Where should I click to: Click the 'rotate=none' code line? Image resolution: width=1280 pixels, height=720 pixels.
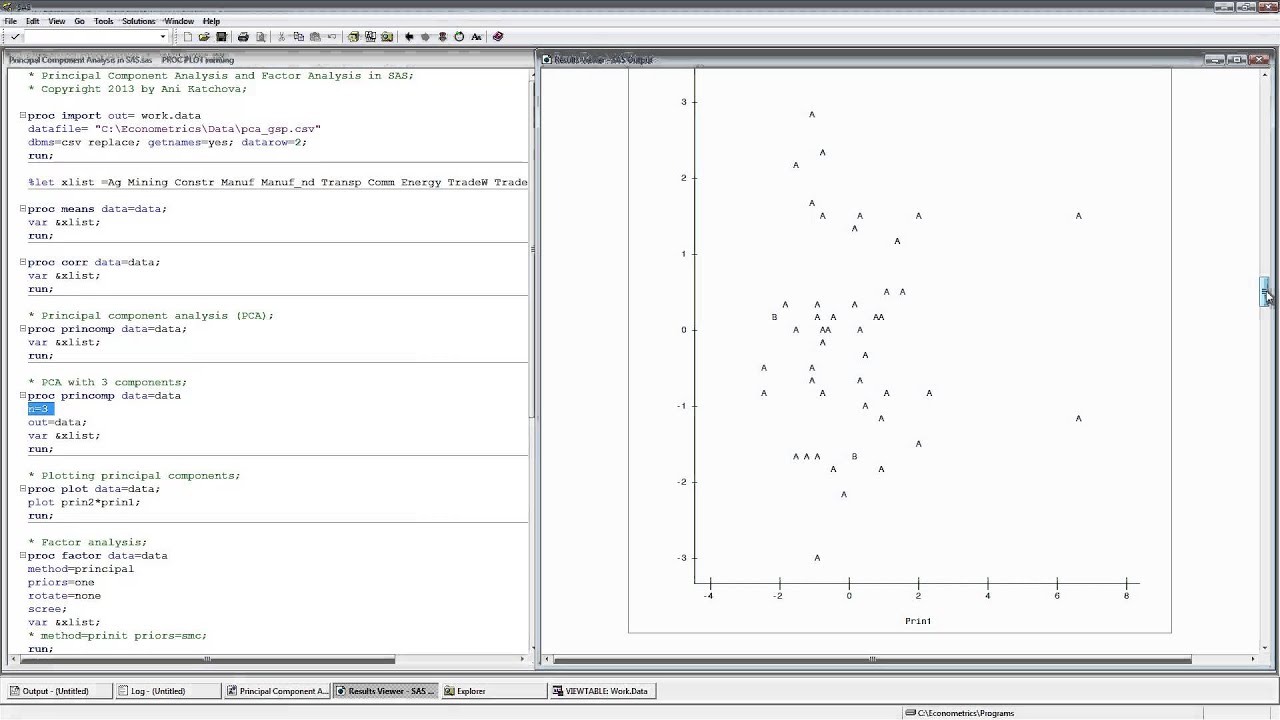tap(64, 596)
